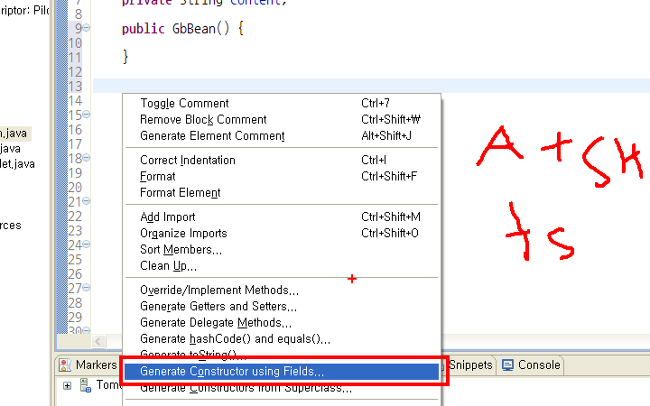Viewport: 650px width, 406px height.
Task: Collapse code fold at line 15
Action: tap(86, 114)
